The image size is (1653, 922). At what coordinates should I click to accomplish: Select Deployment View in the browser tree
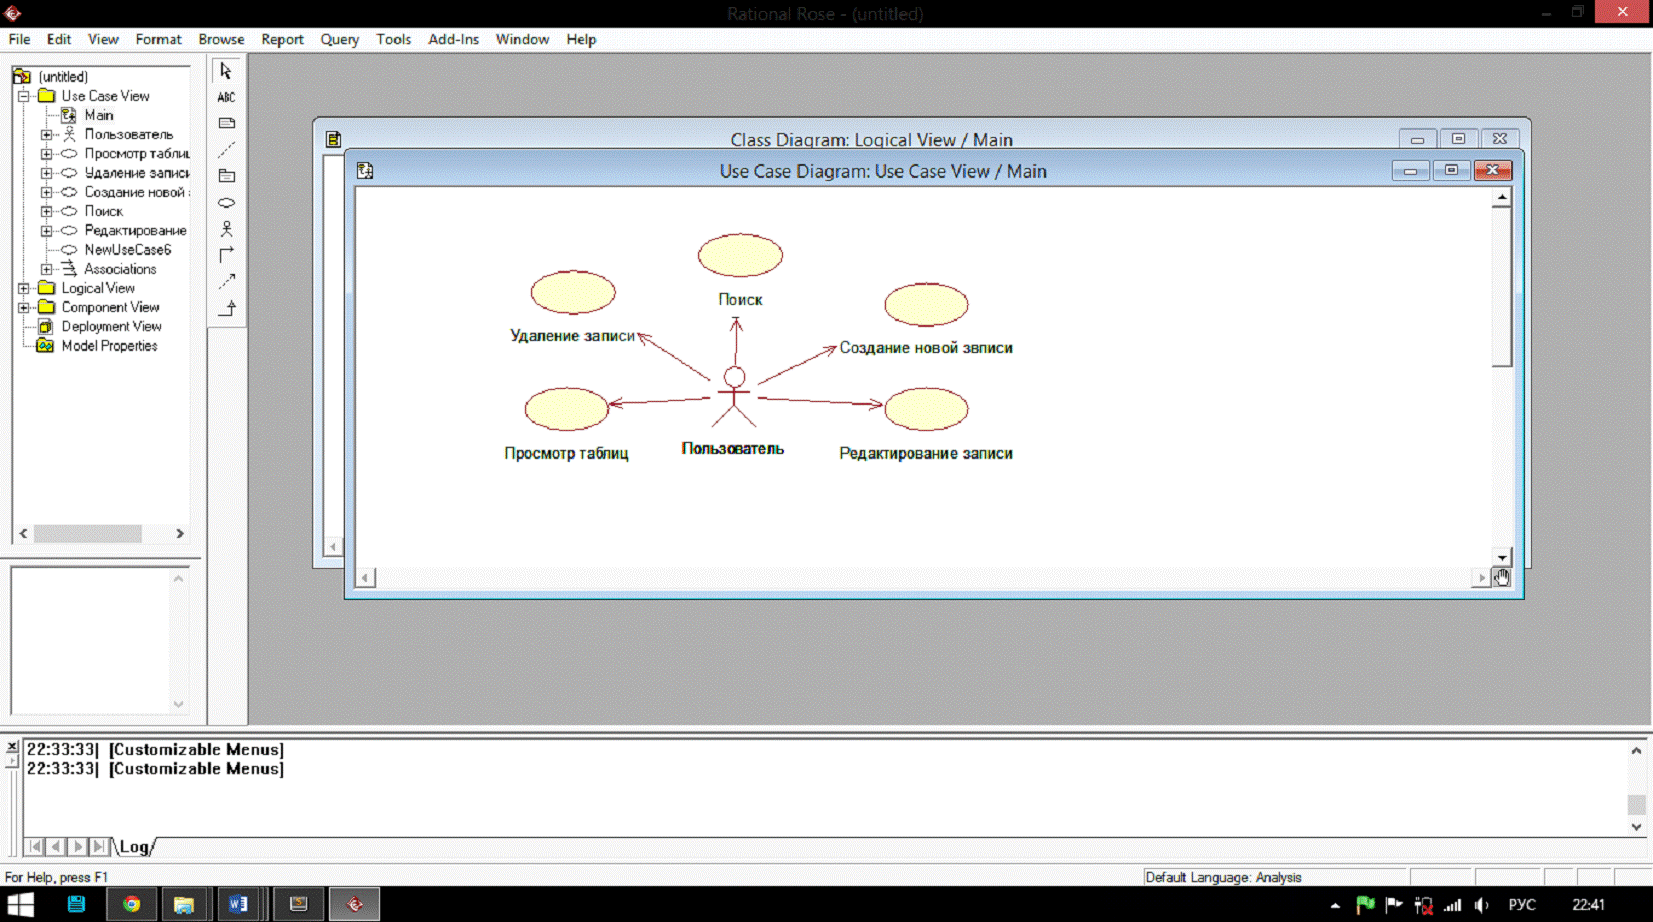click(111, 326)
